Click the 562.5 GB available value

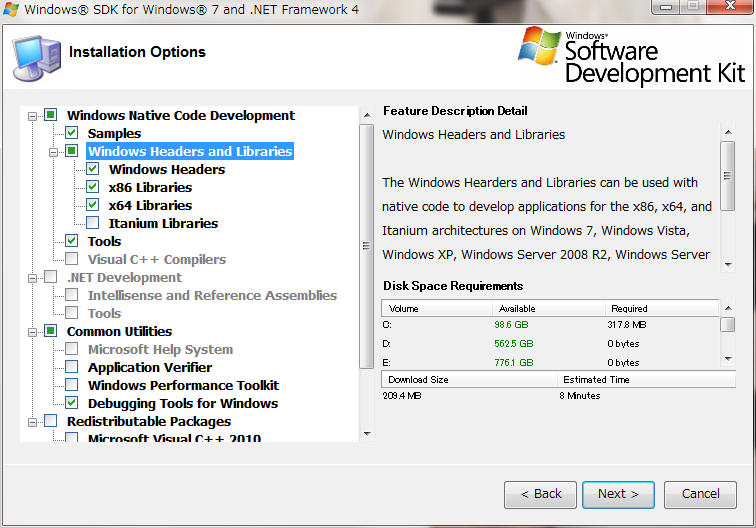pyautogui.click(x=513, y=344)
